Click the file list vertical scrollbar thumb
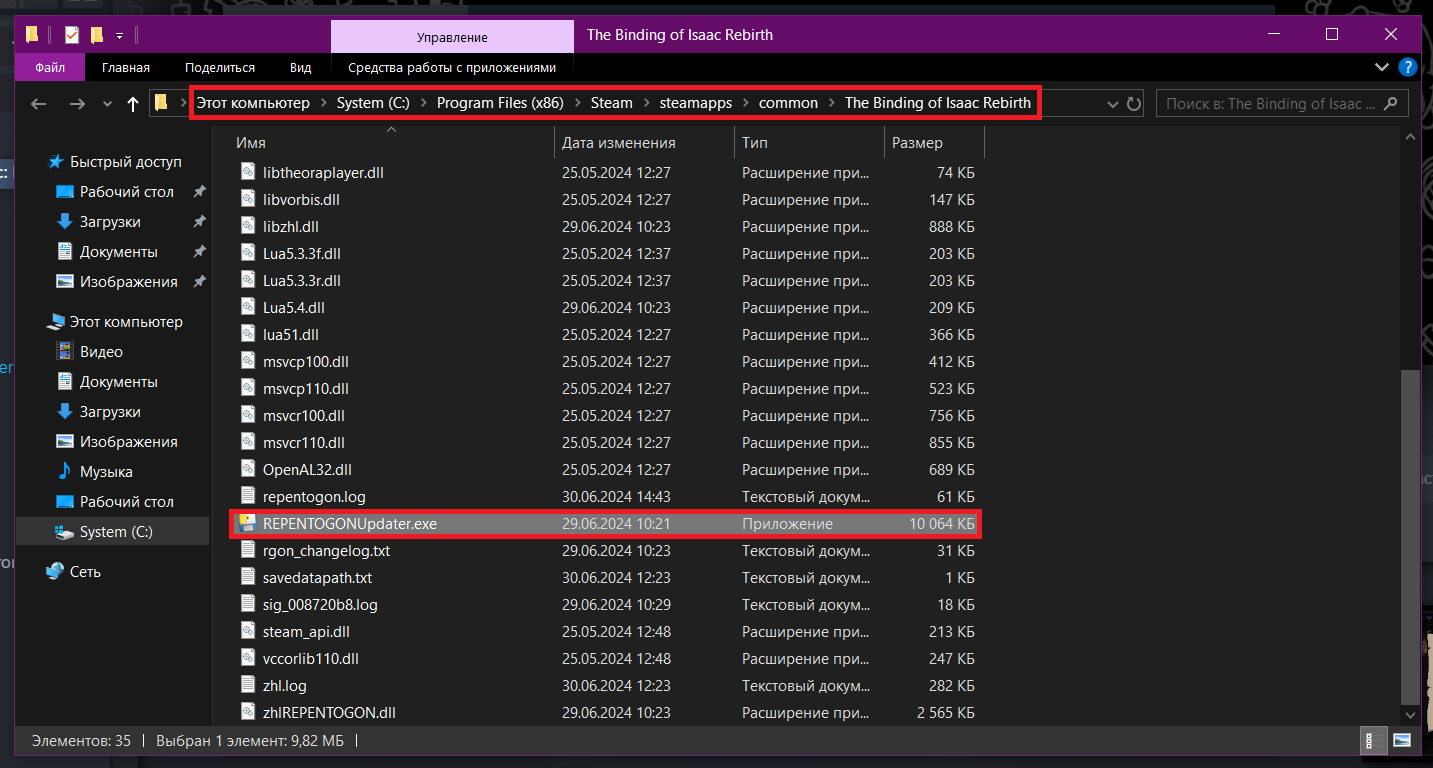 click(1410, 537)
